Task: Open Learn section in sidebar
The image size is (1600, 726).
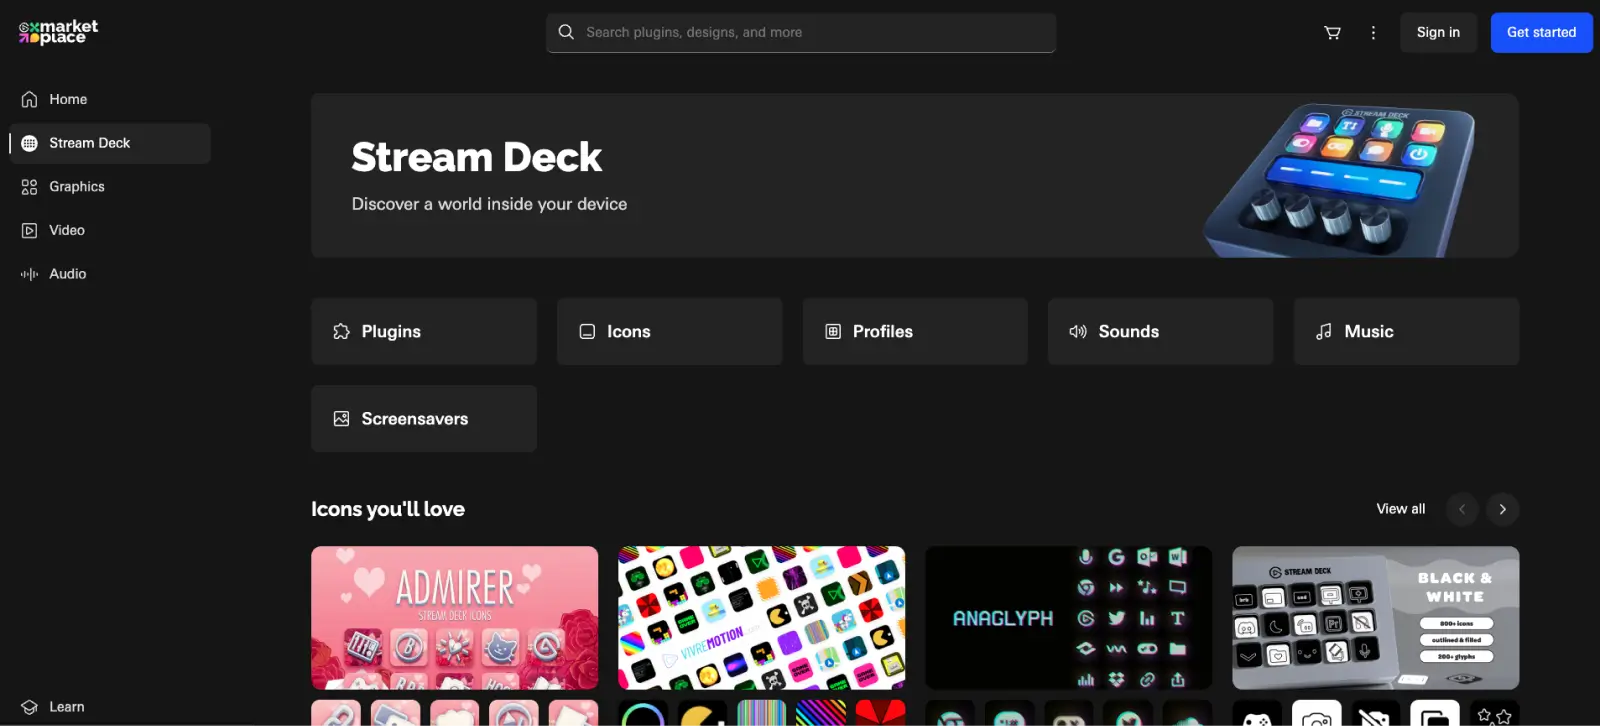Action: 110,707
